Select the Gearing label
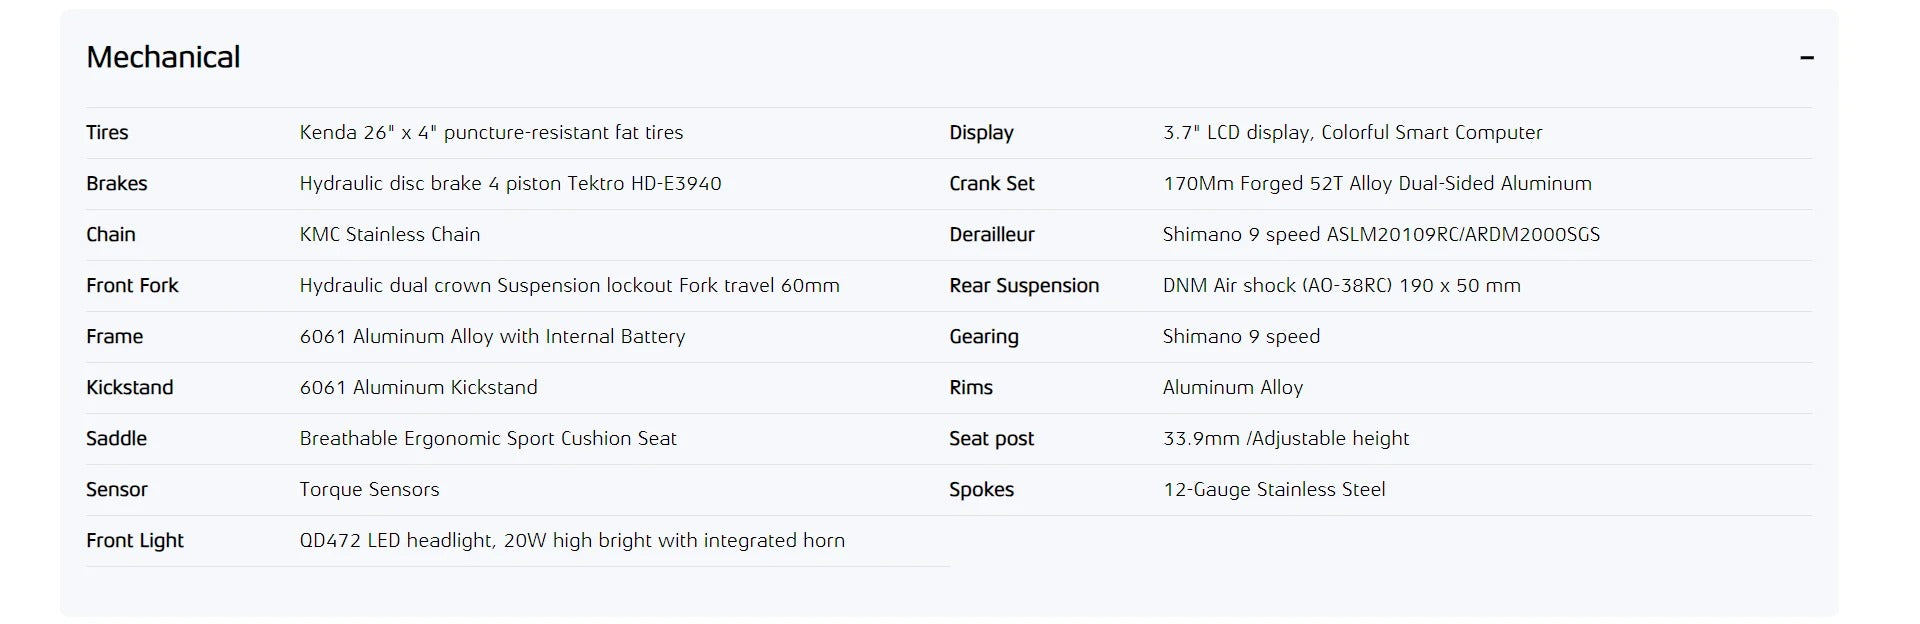This screenshot has height=624, width=1920. click(x=984, y=336)
